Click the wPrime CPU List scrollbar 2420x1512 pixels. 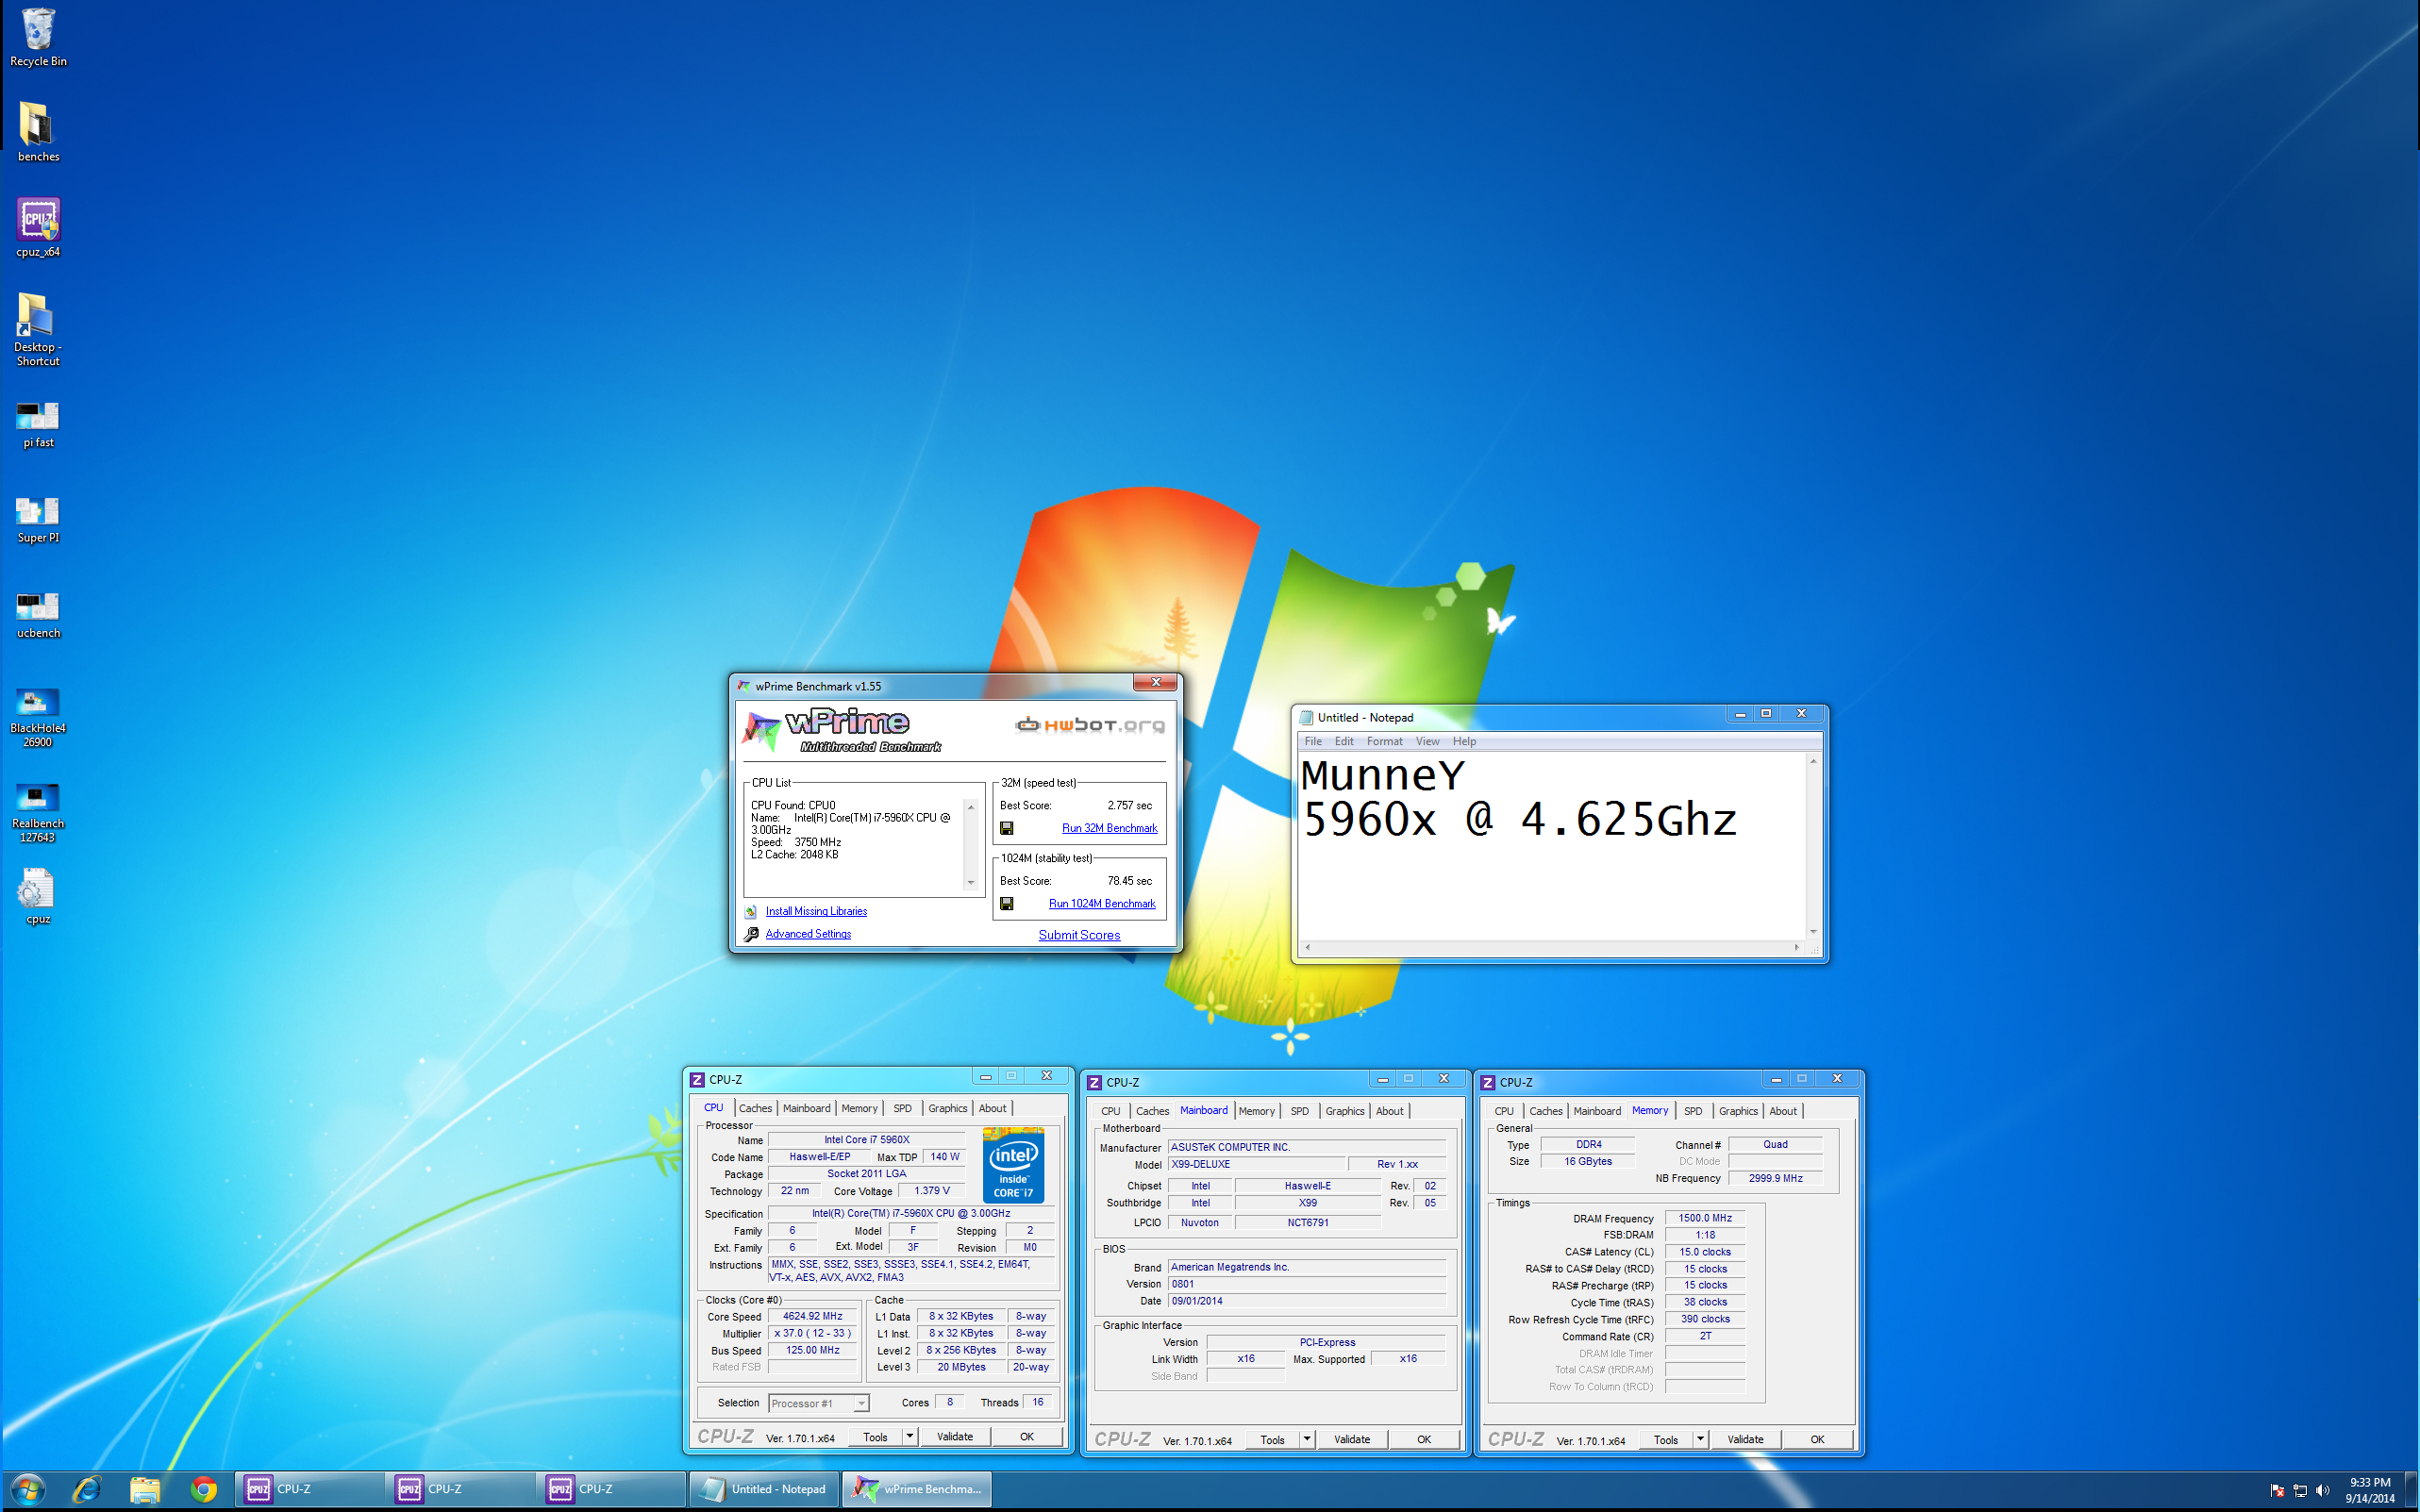click(x=970, y=845)
